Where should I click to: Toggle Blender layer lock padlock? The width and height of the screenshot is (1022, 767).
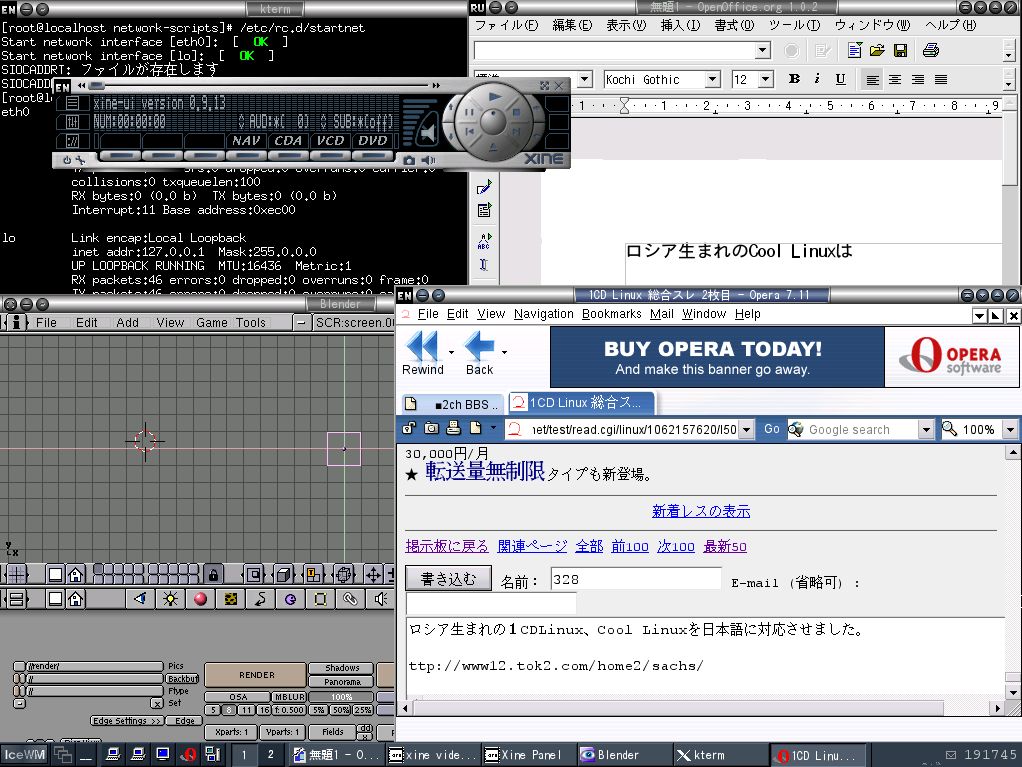coord(213,574)
